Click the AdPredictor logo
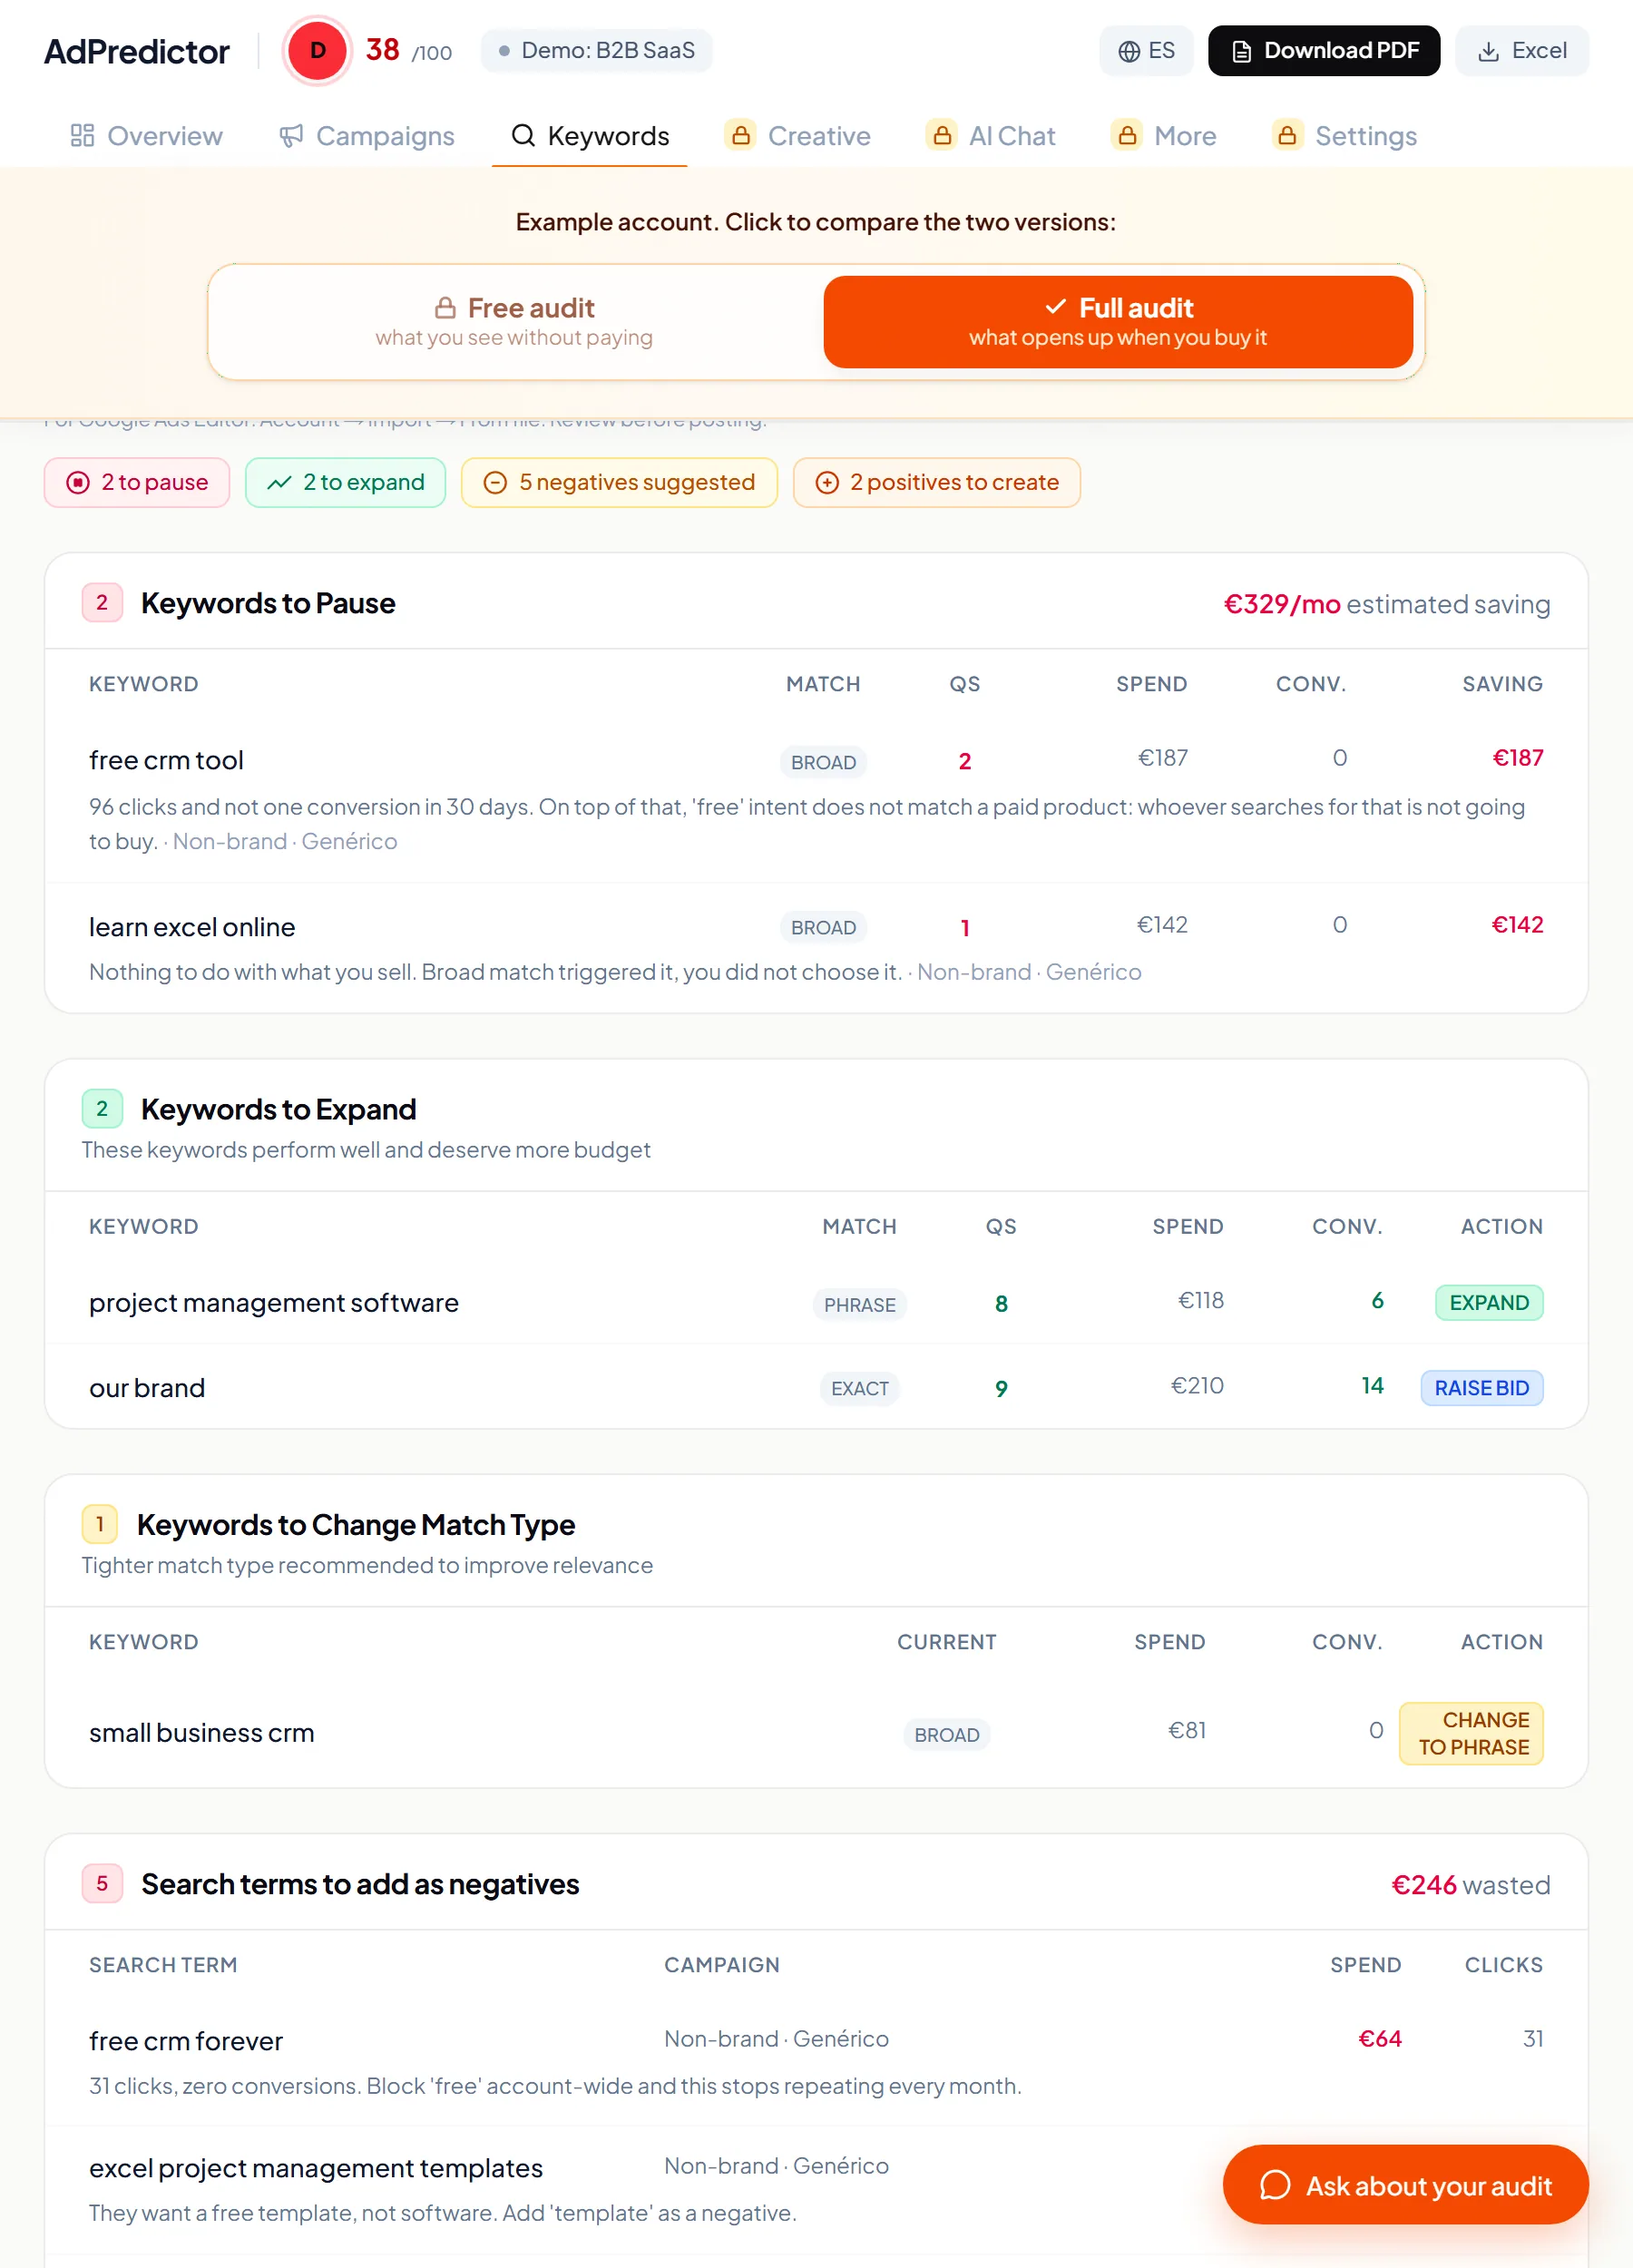The height and width of the screenshot is (2268, 1633). pyautogui.click(x=137, y=51)
